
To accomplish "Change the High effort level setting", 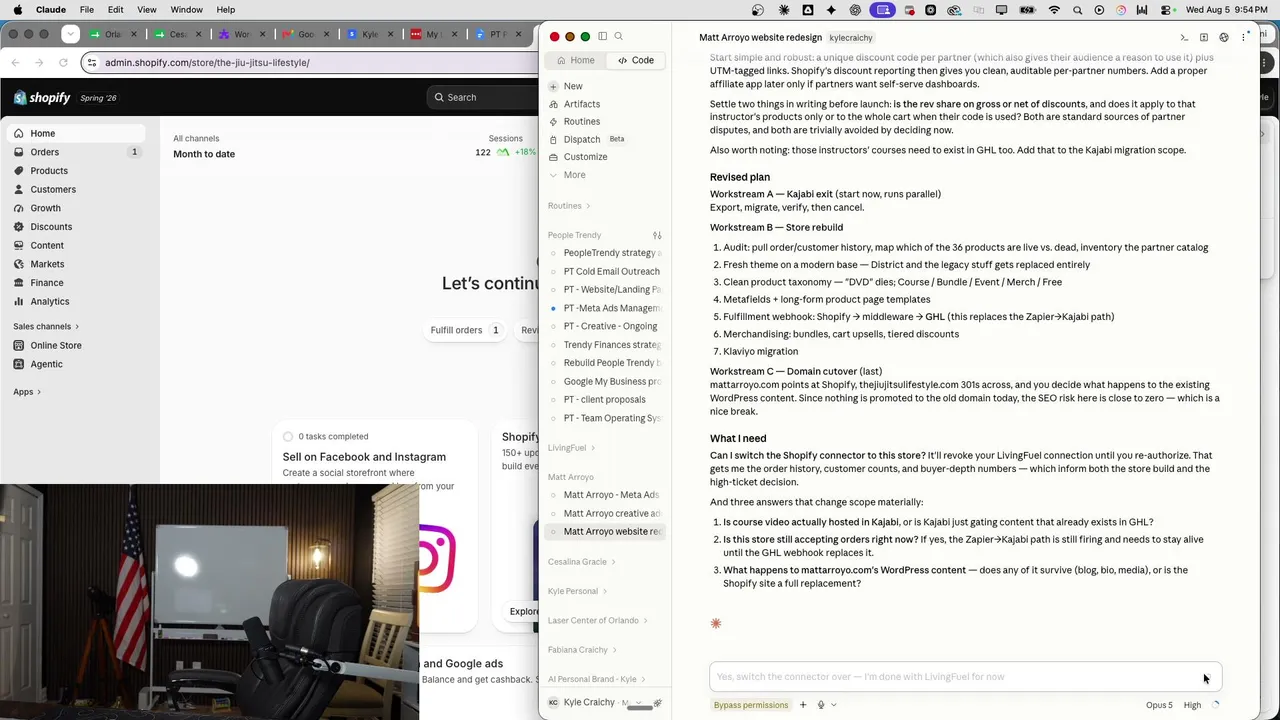I will (x=1192, y=705).
